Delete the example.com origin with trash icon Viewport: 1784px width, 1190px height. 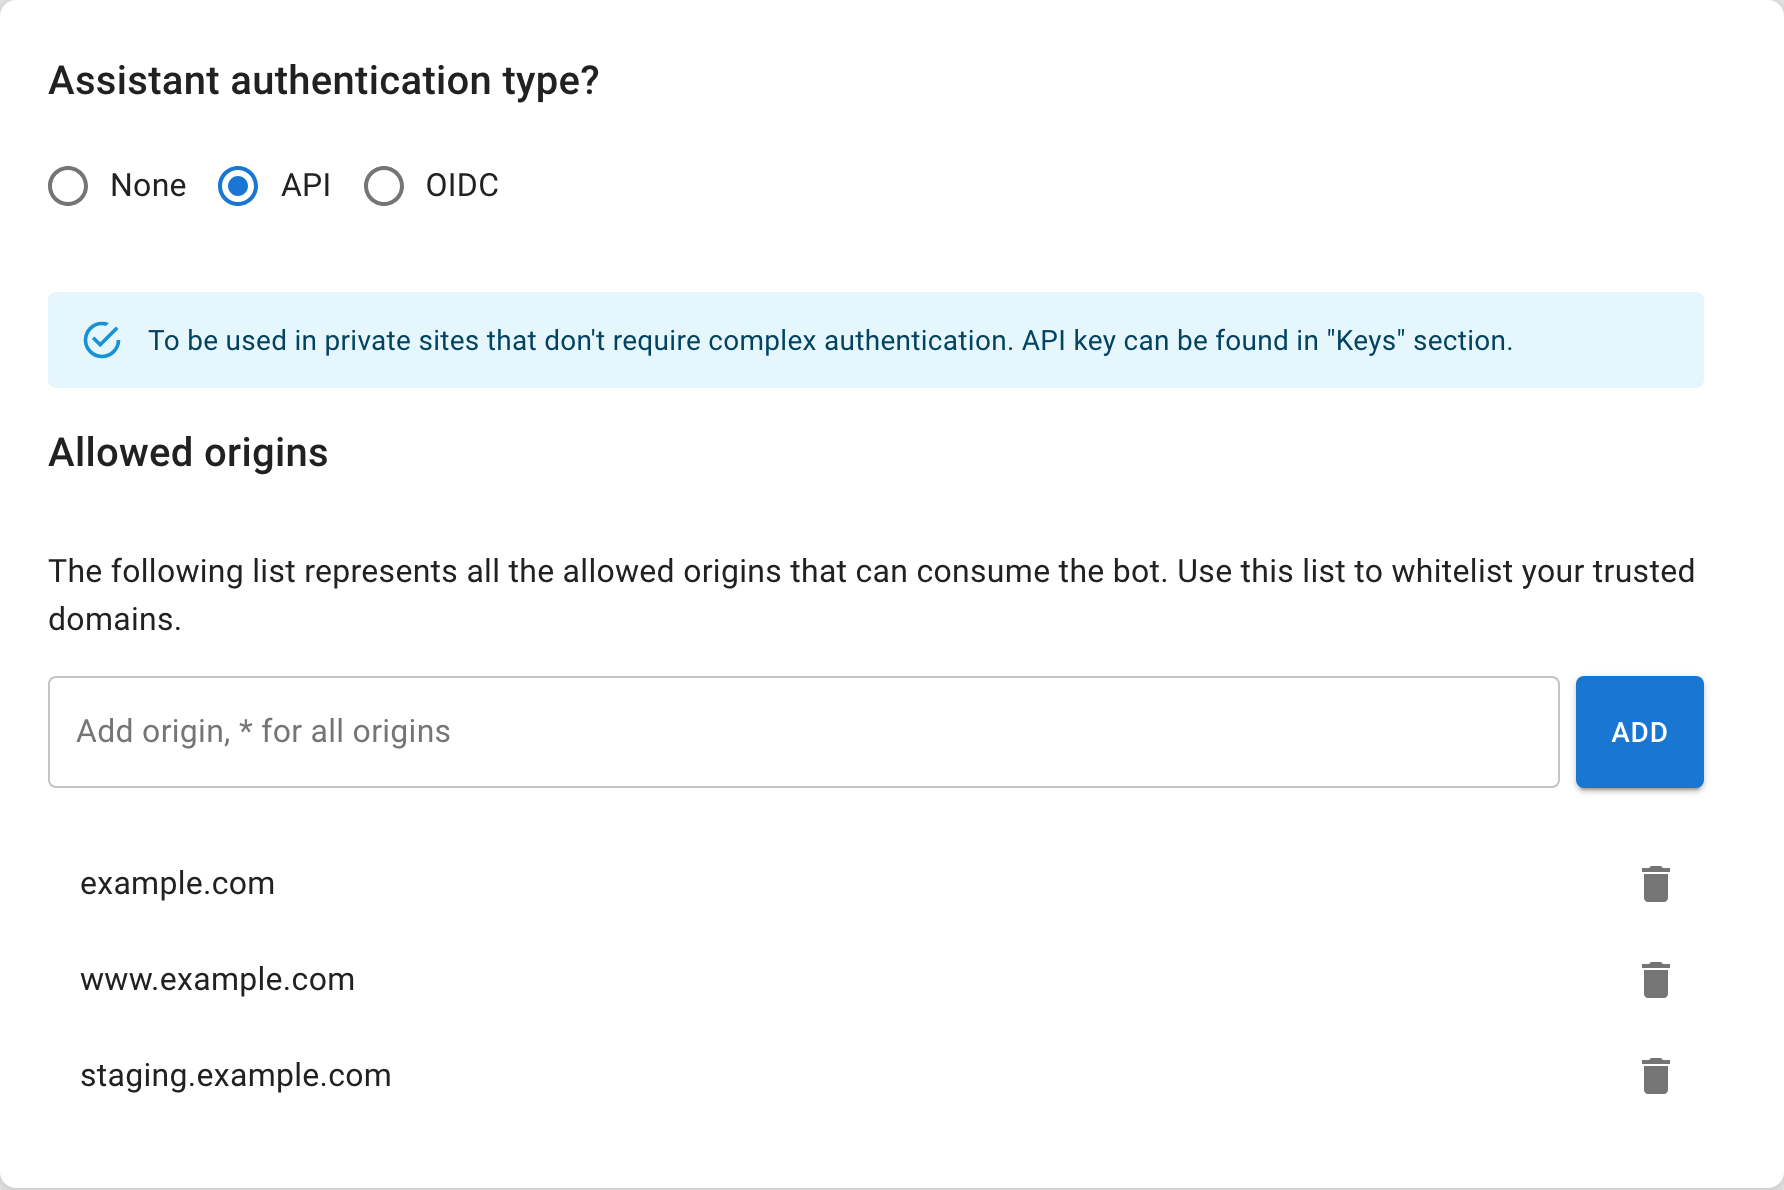click(1656, 884)
